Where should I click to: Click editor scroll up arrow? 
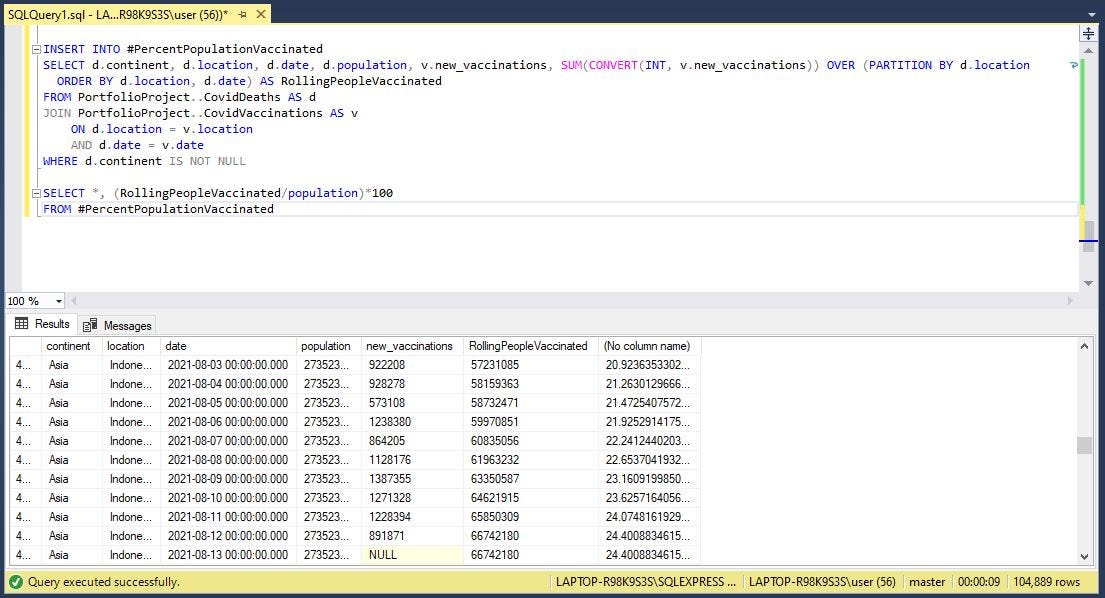coord(1088,51)
